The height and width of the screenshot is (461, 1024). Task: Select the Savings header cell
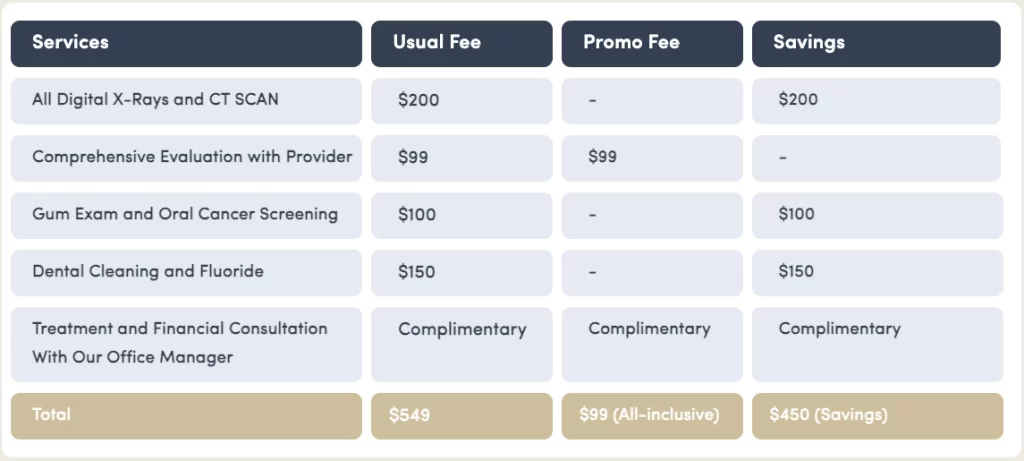876,43
